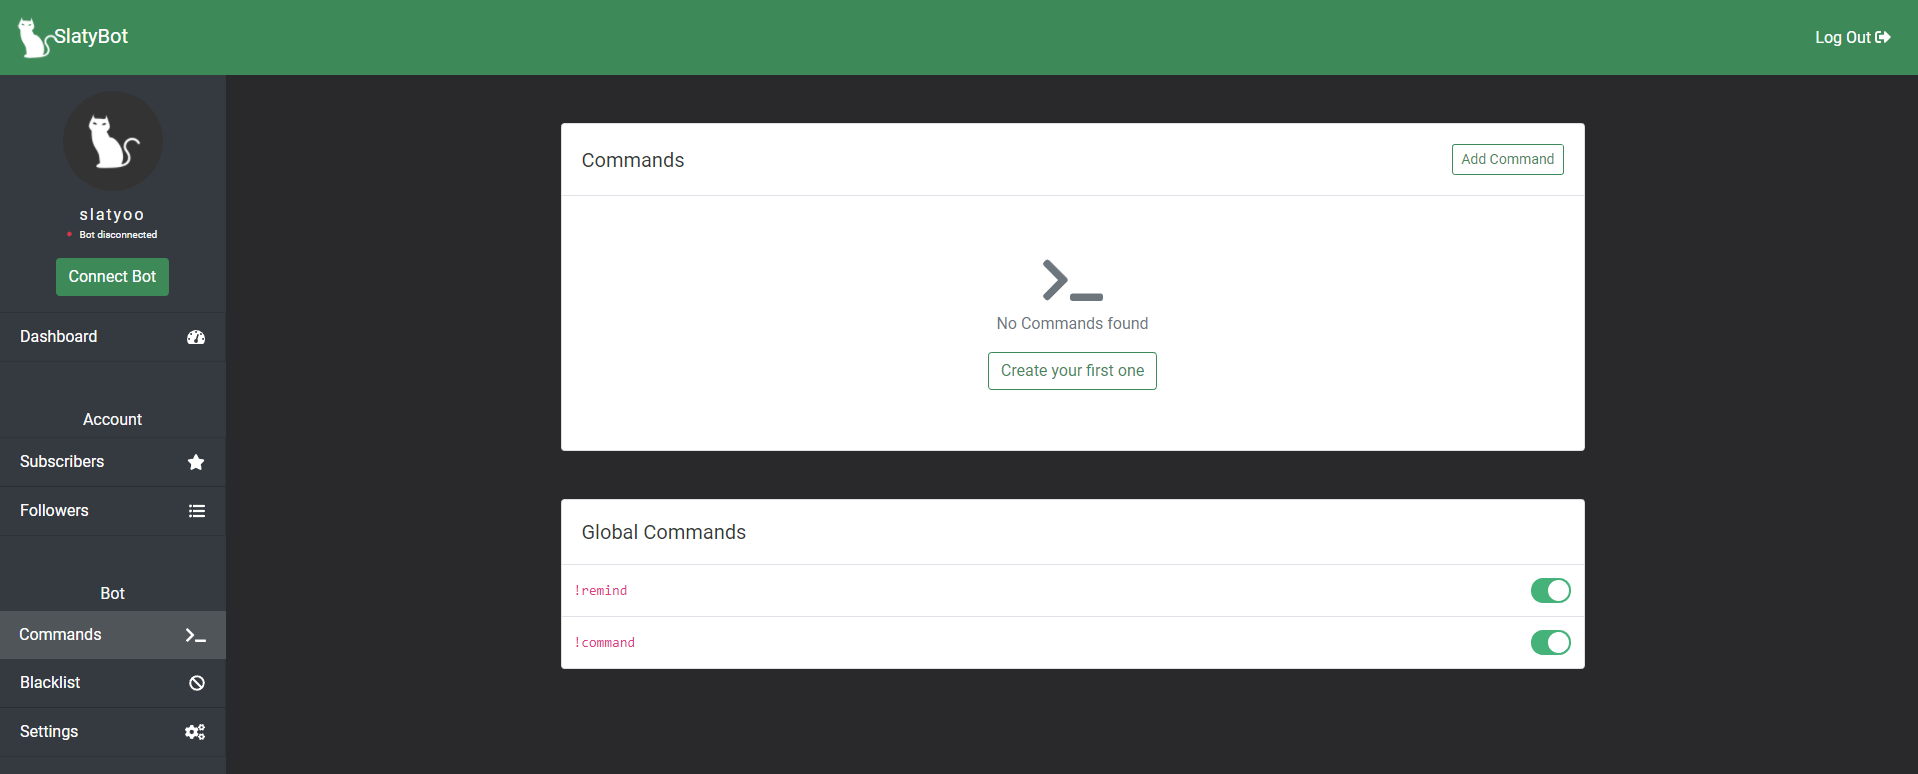Click the Bot disconnected status text
This screenshot has height=774, width=1918.
118,235
